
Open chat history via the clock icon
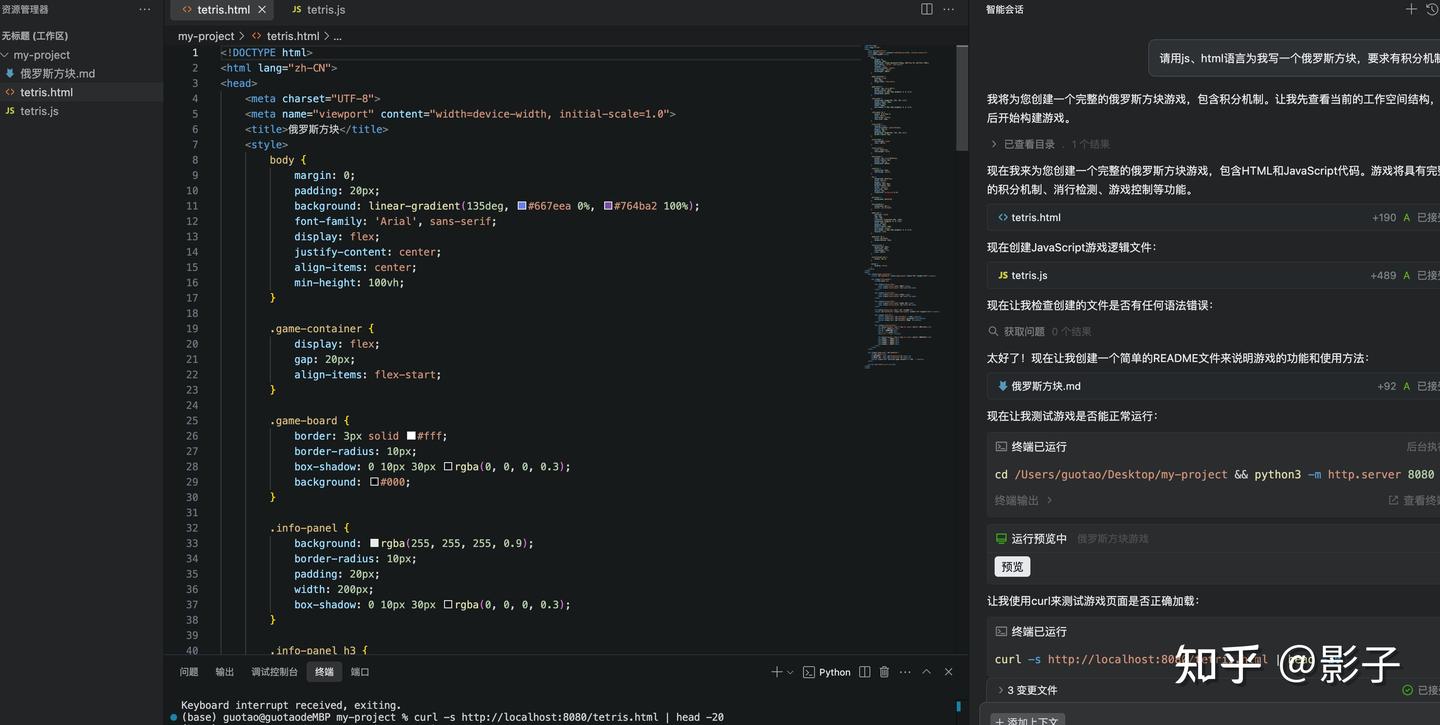pos(1432,9)
